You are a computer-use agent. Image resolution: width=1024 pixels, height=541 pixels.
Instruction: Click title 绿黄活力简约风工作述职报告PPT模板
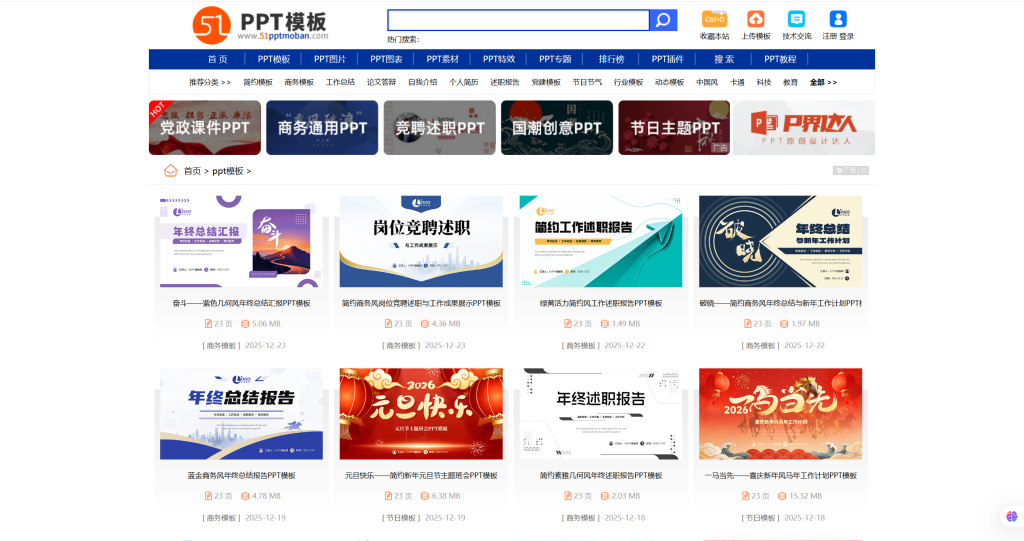(601, 303)
